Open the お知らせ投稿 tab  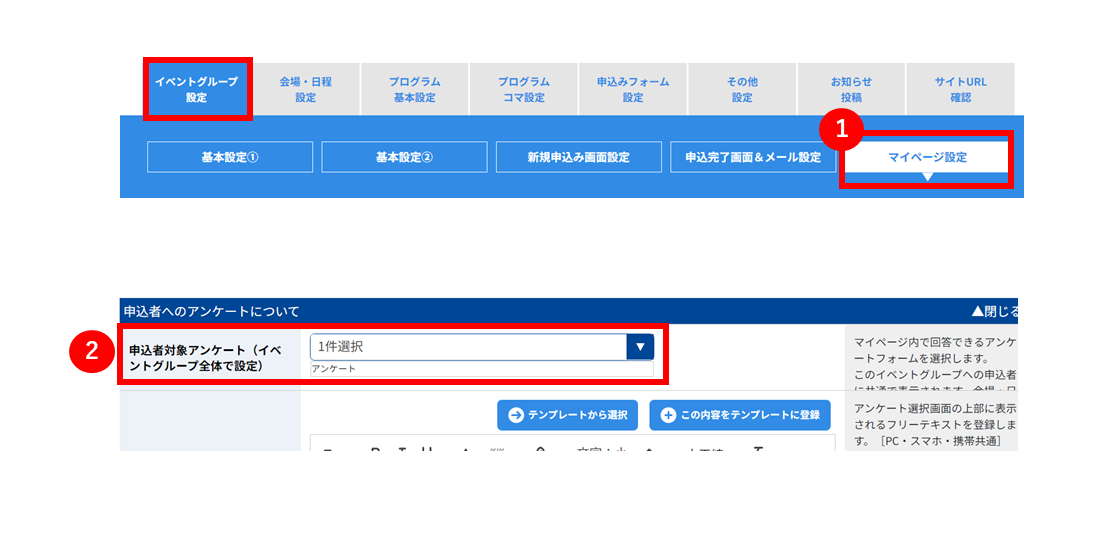[x=851, y=89]
